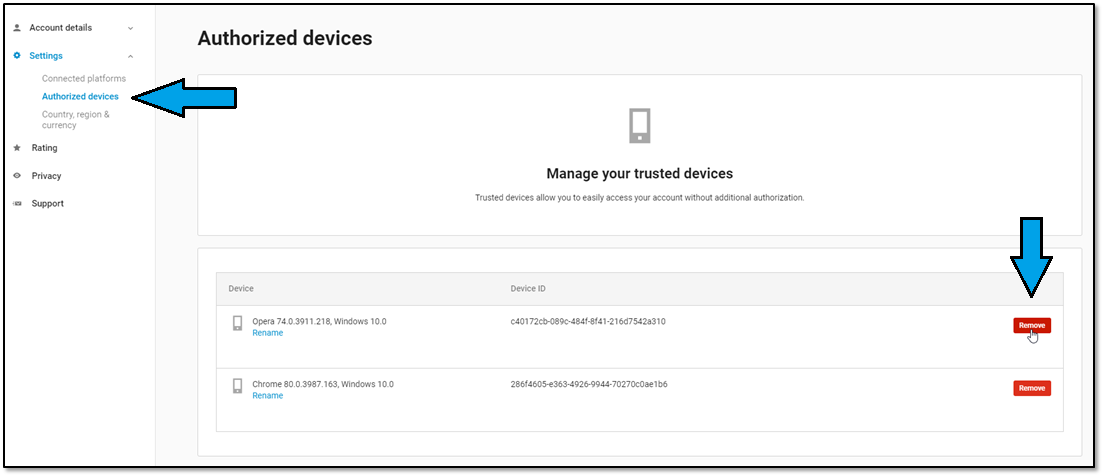
Task: Click the Privacy eye icon
Action: 17,176
